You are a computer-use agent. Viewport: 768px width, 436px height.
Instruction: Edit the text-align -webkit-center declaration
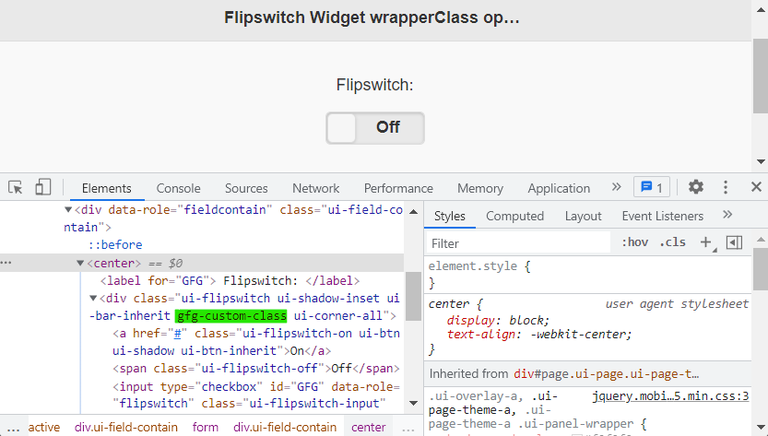click(x=539, y=334)
